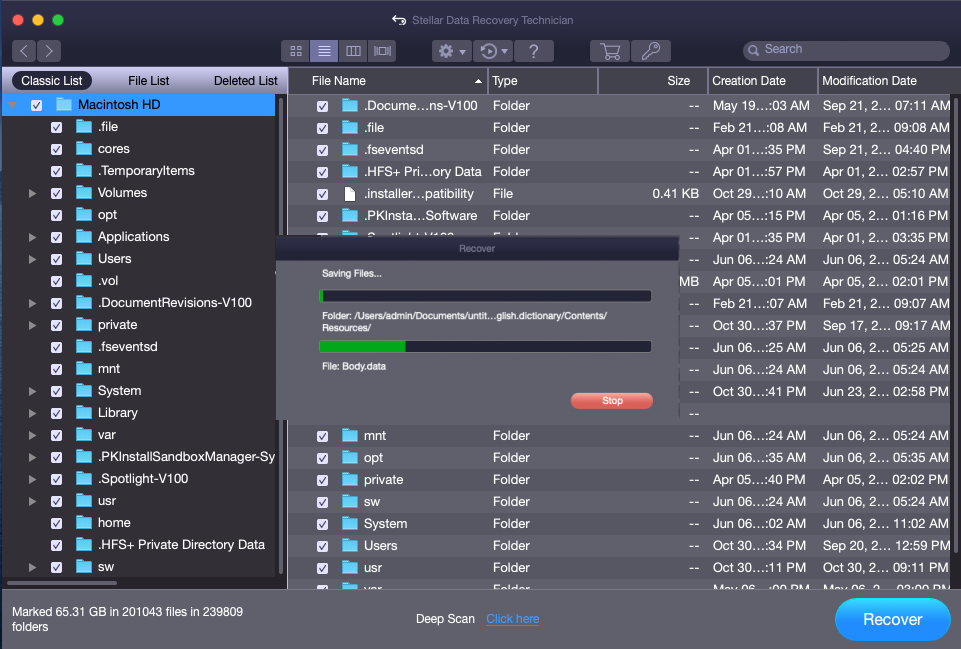Expand the Library folder in the tree

pos(32,413)
